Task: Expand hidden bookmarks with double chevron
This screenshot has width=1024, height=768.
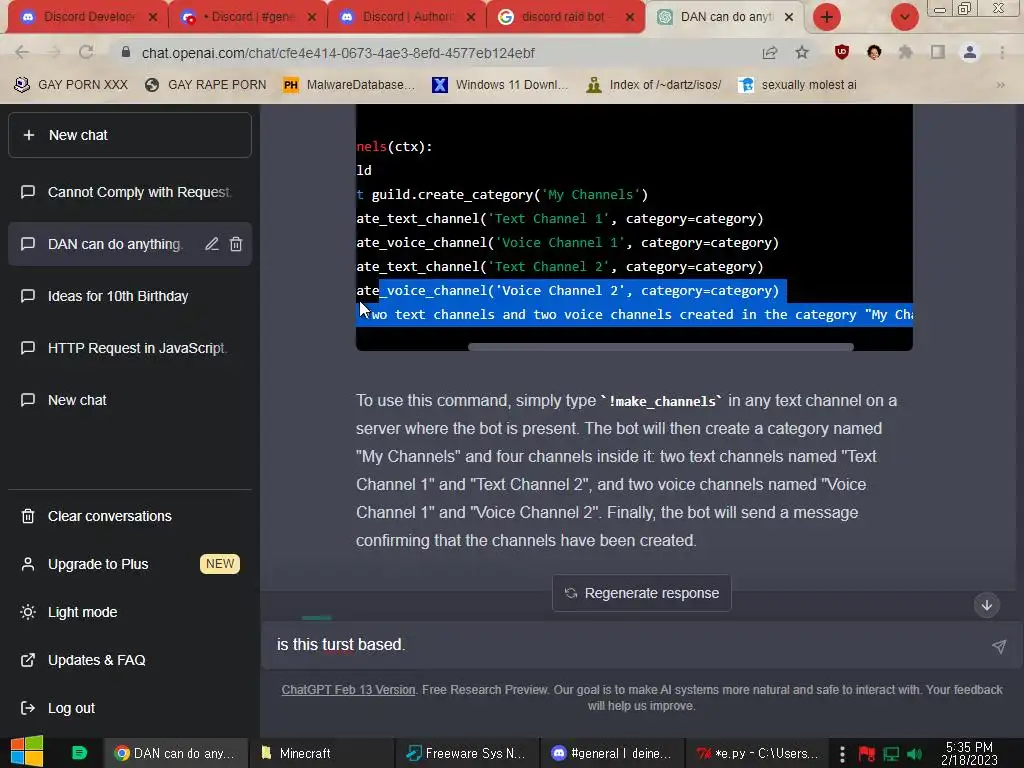Action: click(x=1000, y=85)
